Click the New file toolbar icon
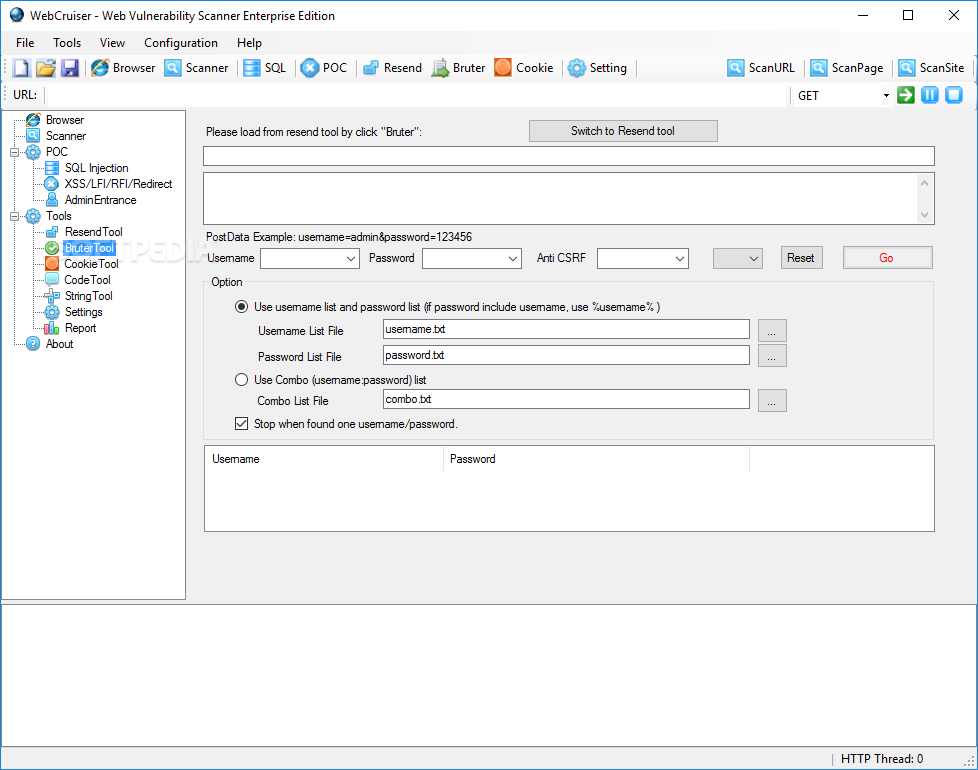The width and height of the screenshot is (978, 770). tap(21, 68)
